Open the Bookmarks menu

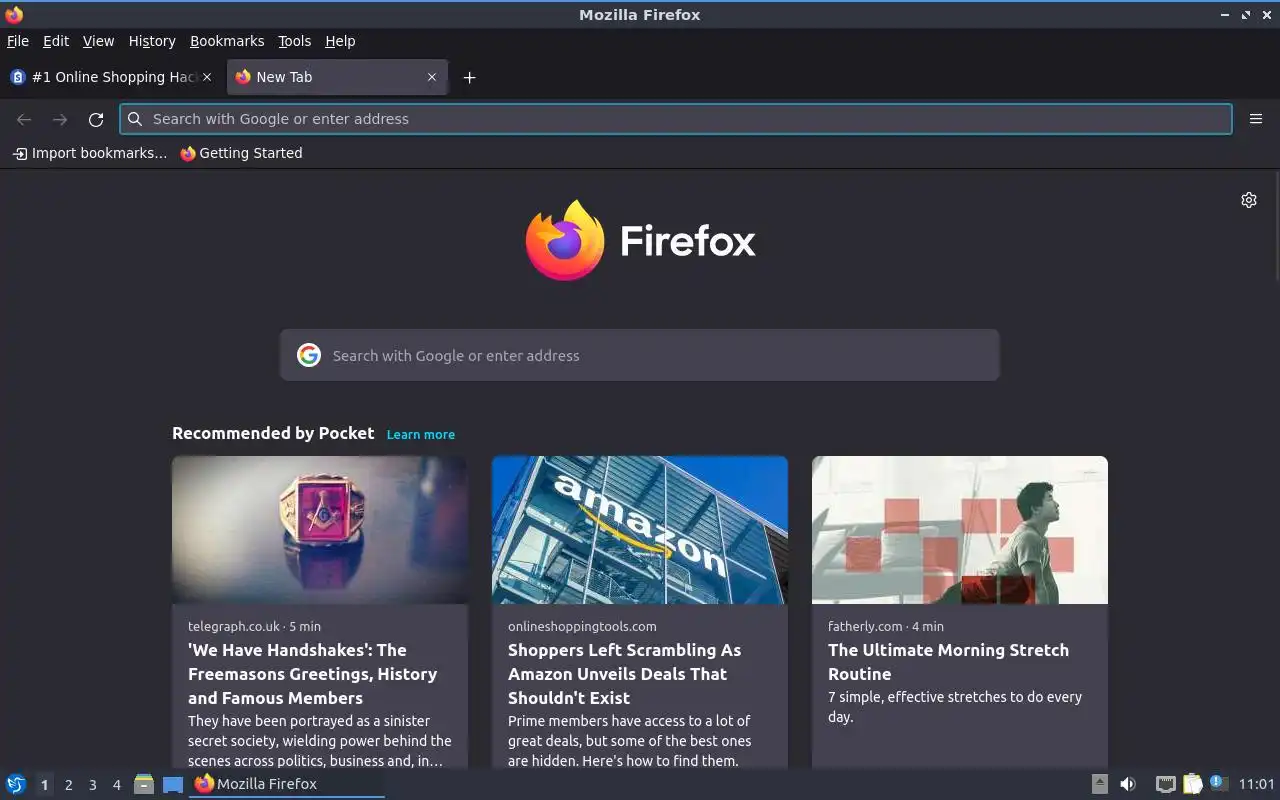(x=227, y=41)
